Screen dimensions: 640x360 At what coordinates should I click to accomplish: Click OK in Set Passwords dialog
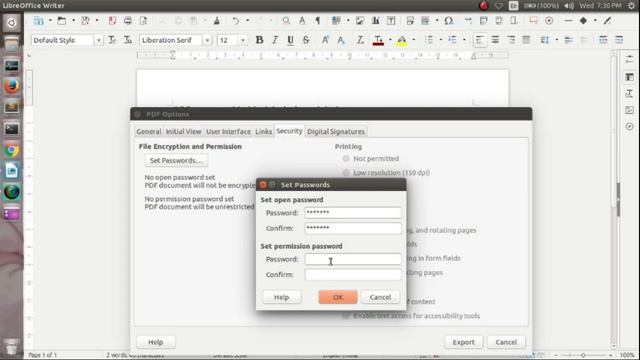point(338,297)
